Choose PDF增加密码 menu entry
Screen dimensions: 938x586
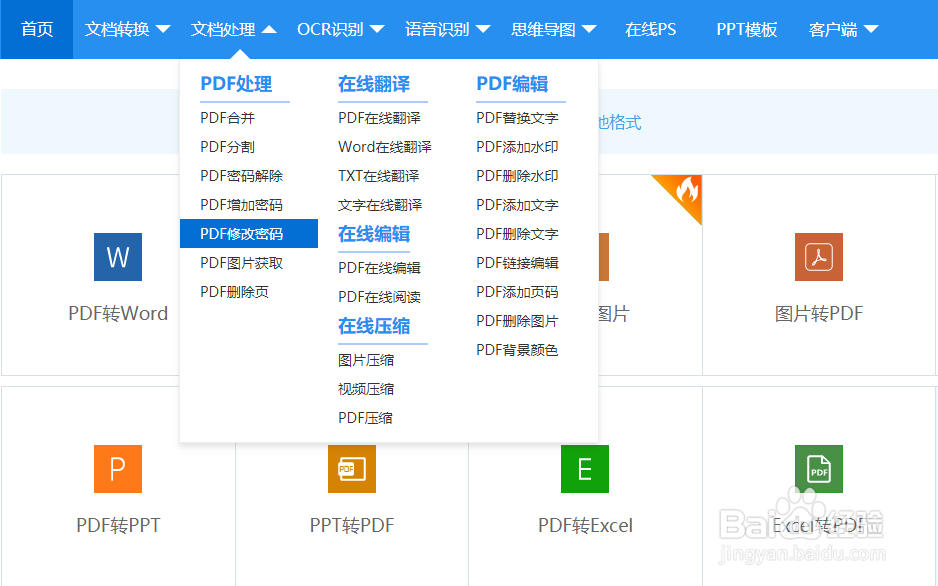[x=241, y=205]
